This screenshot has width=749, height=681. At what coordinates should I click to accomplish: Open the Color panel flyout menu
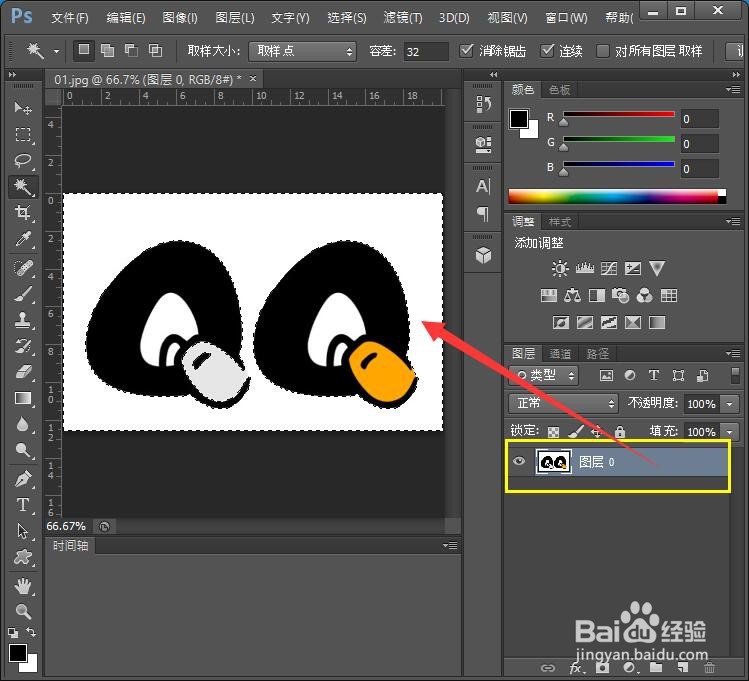point(733,89)
